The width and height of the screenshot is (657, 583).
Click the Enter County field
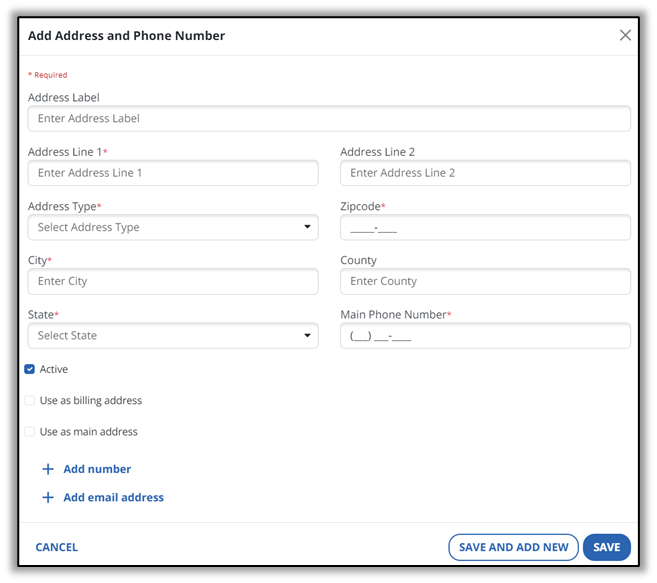pos(485,281)
